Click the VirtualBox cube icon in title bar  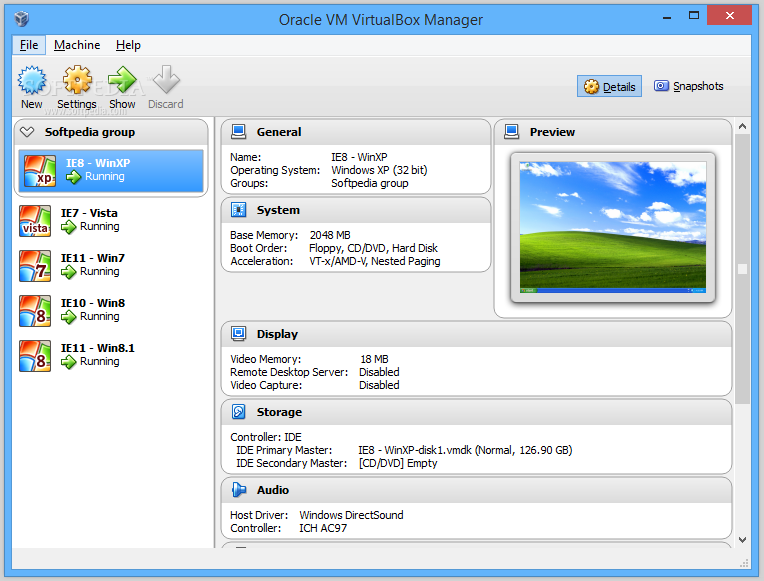pyautogui.click(x=22, y=19)
